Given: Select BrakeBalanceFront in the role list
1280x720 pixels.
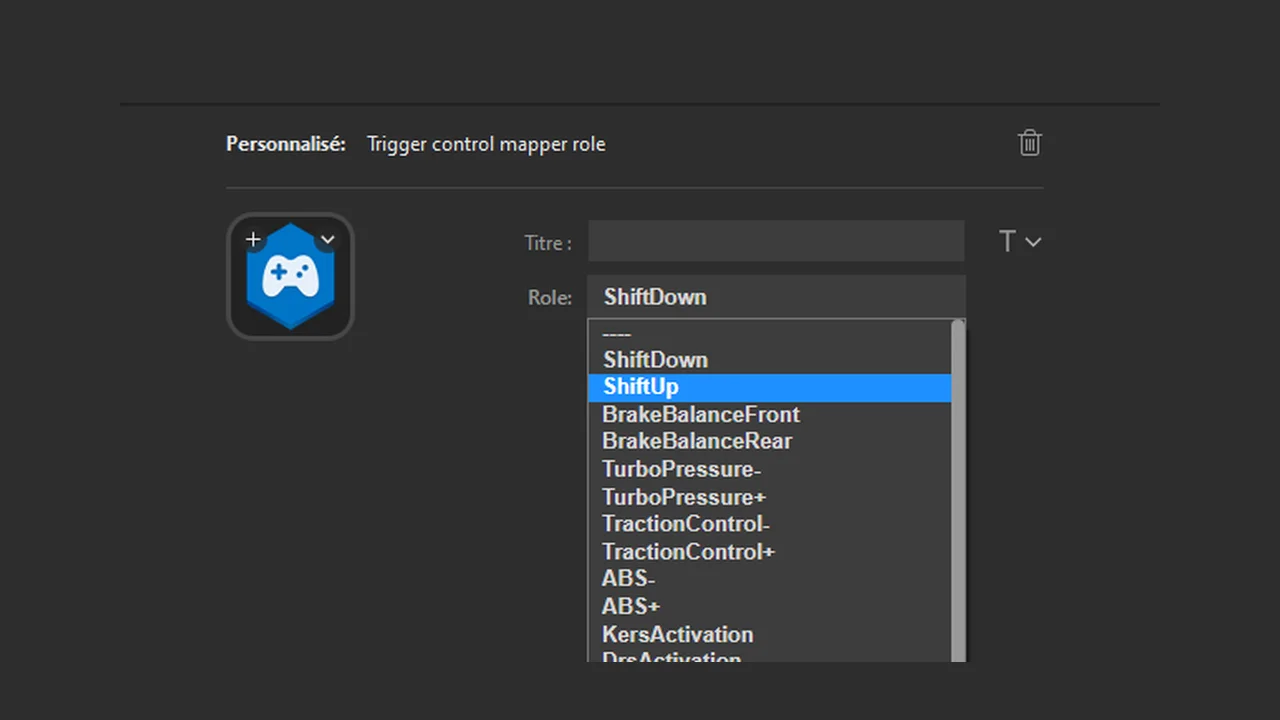Looking at the screenshot, I should click(x=769, y=415).
